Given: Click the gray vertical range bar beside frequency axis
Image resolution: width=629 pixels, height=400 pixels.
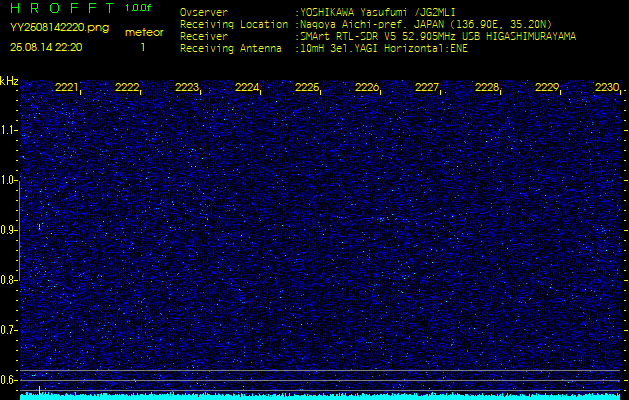Looking at the screenshot, I should pyautogui.click(x=20, y=230).
